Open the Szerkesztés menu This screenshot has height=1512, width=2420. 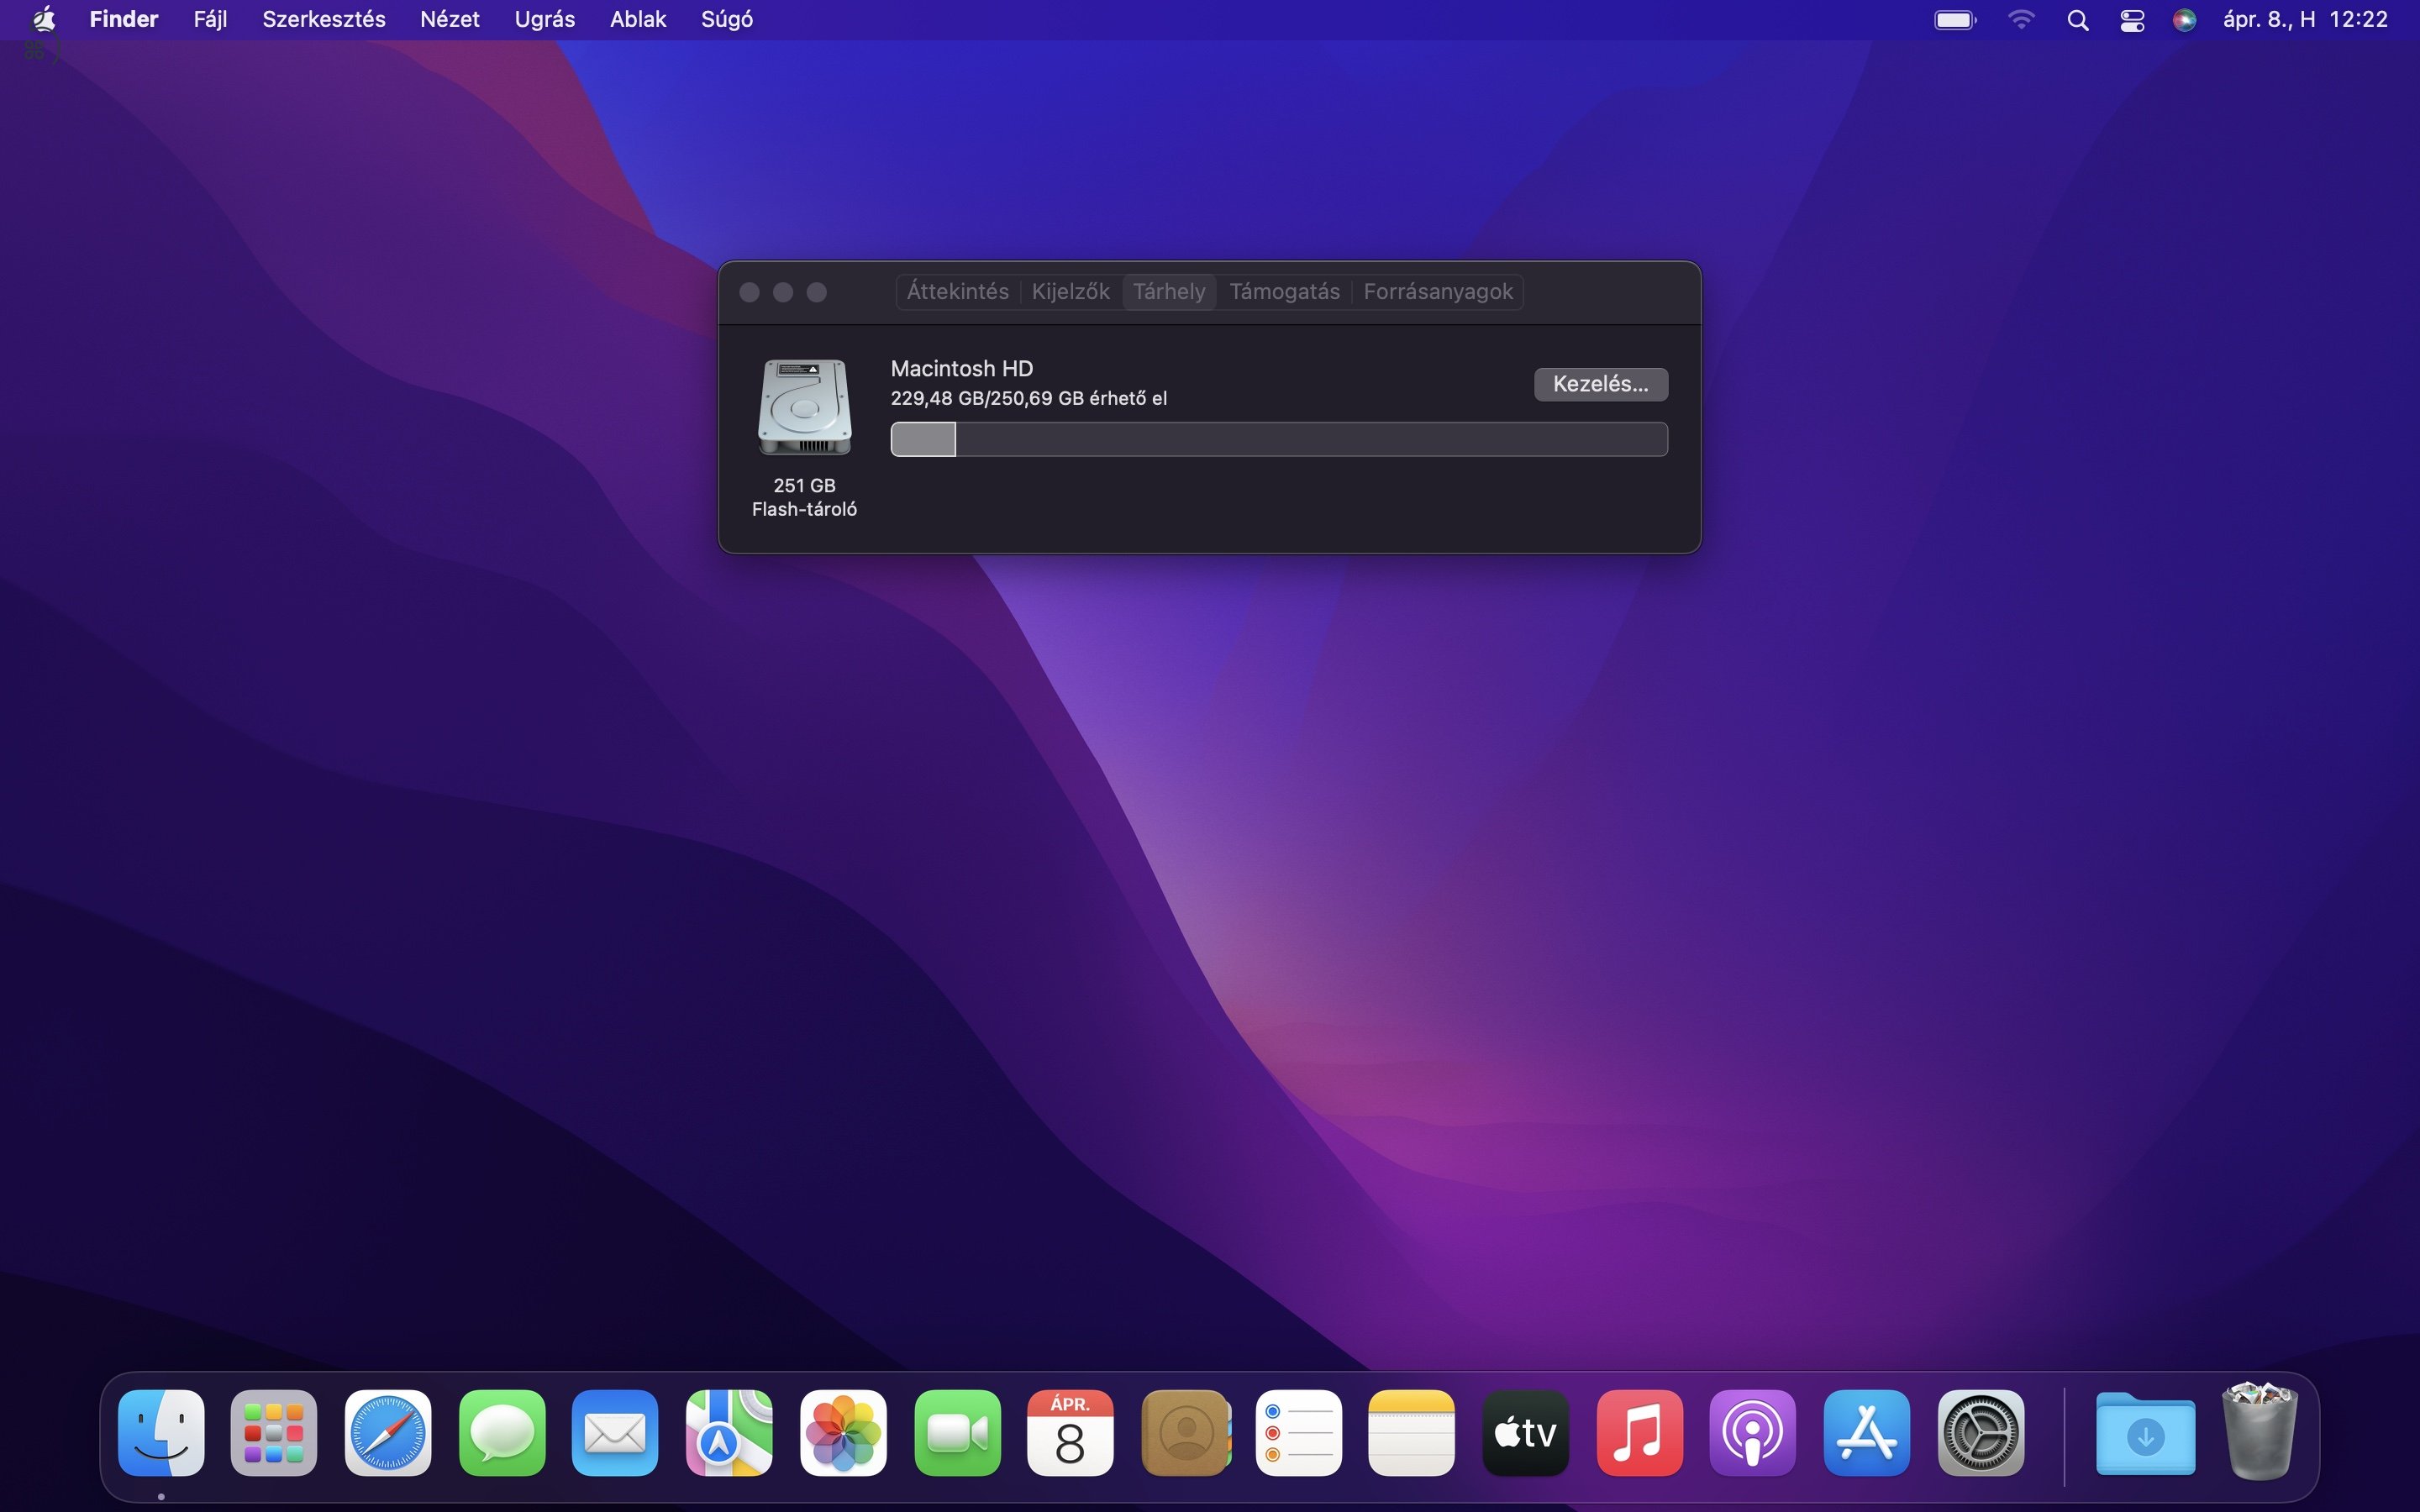[x=324, y=19]
